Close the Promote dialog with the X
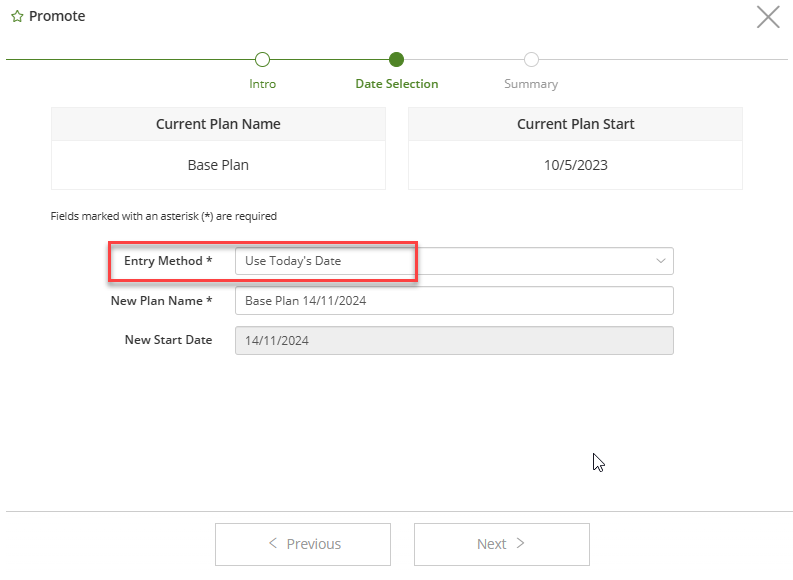The height and width of the screenshot is (580, 793). 768,17
